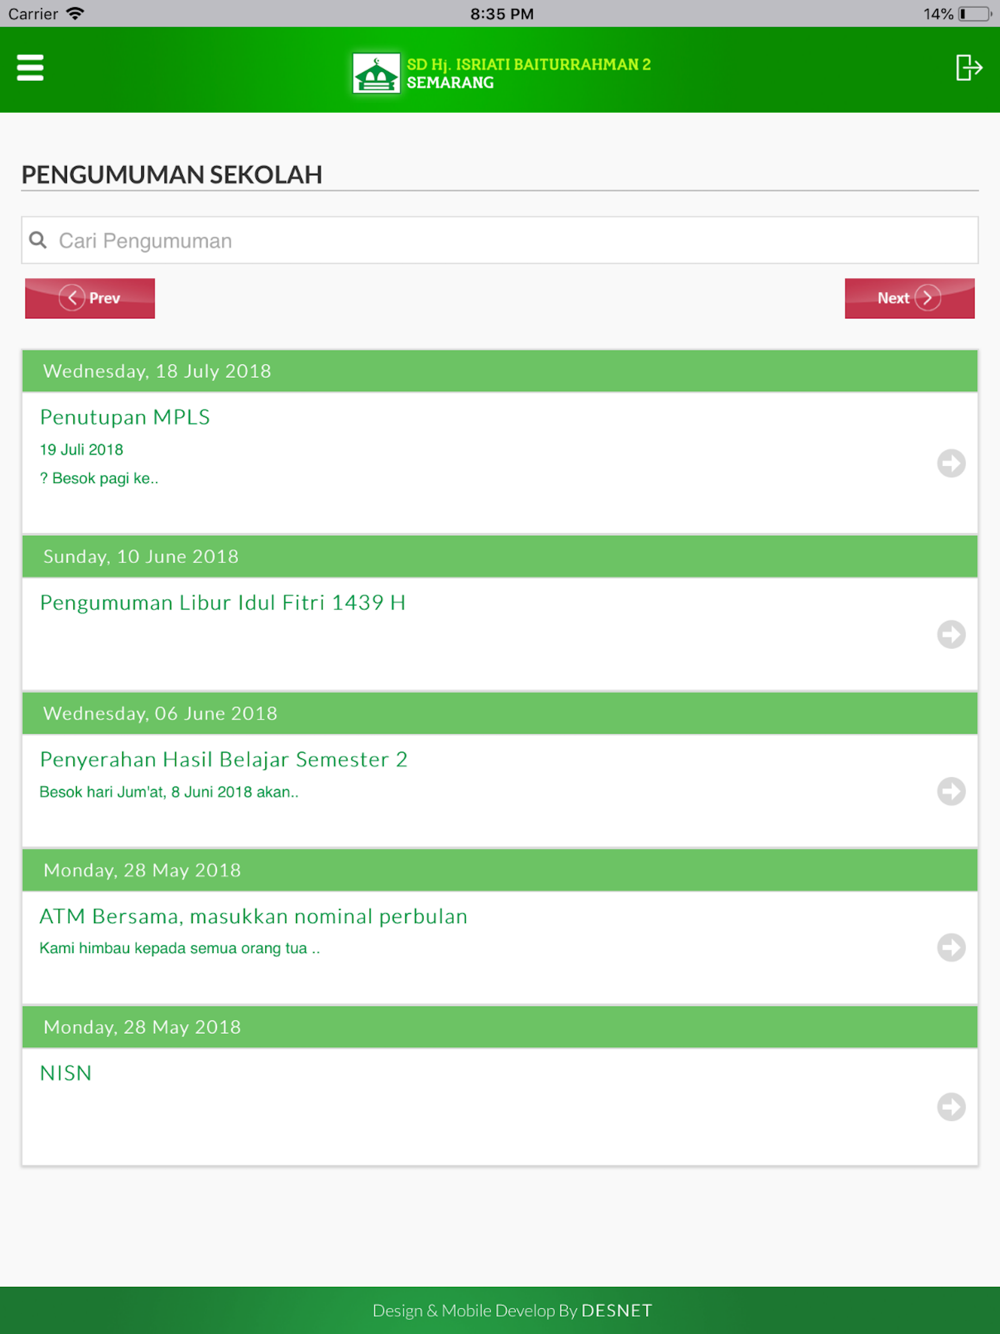Go to previous page with Prev
The image size is (1000, 1334).
click(x=90, y=298)
